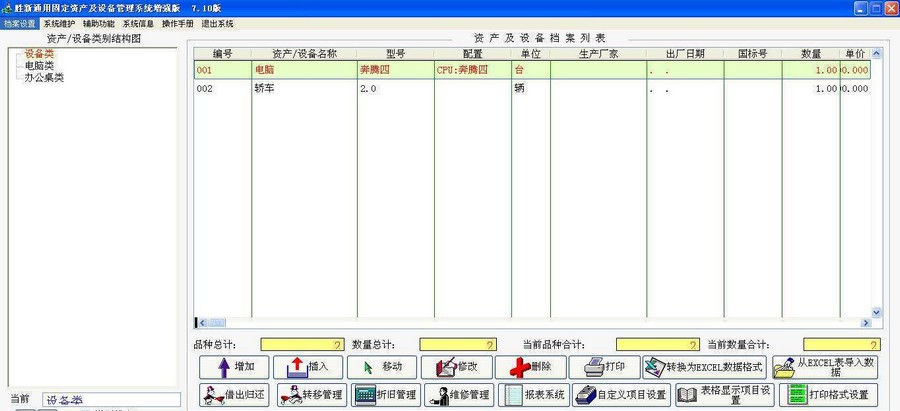Select the 电脑类 tree node

point(39,66)
